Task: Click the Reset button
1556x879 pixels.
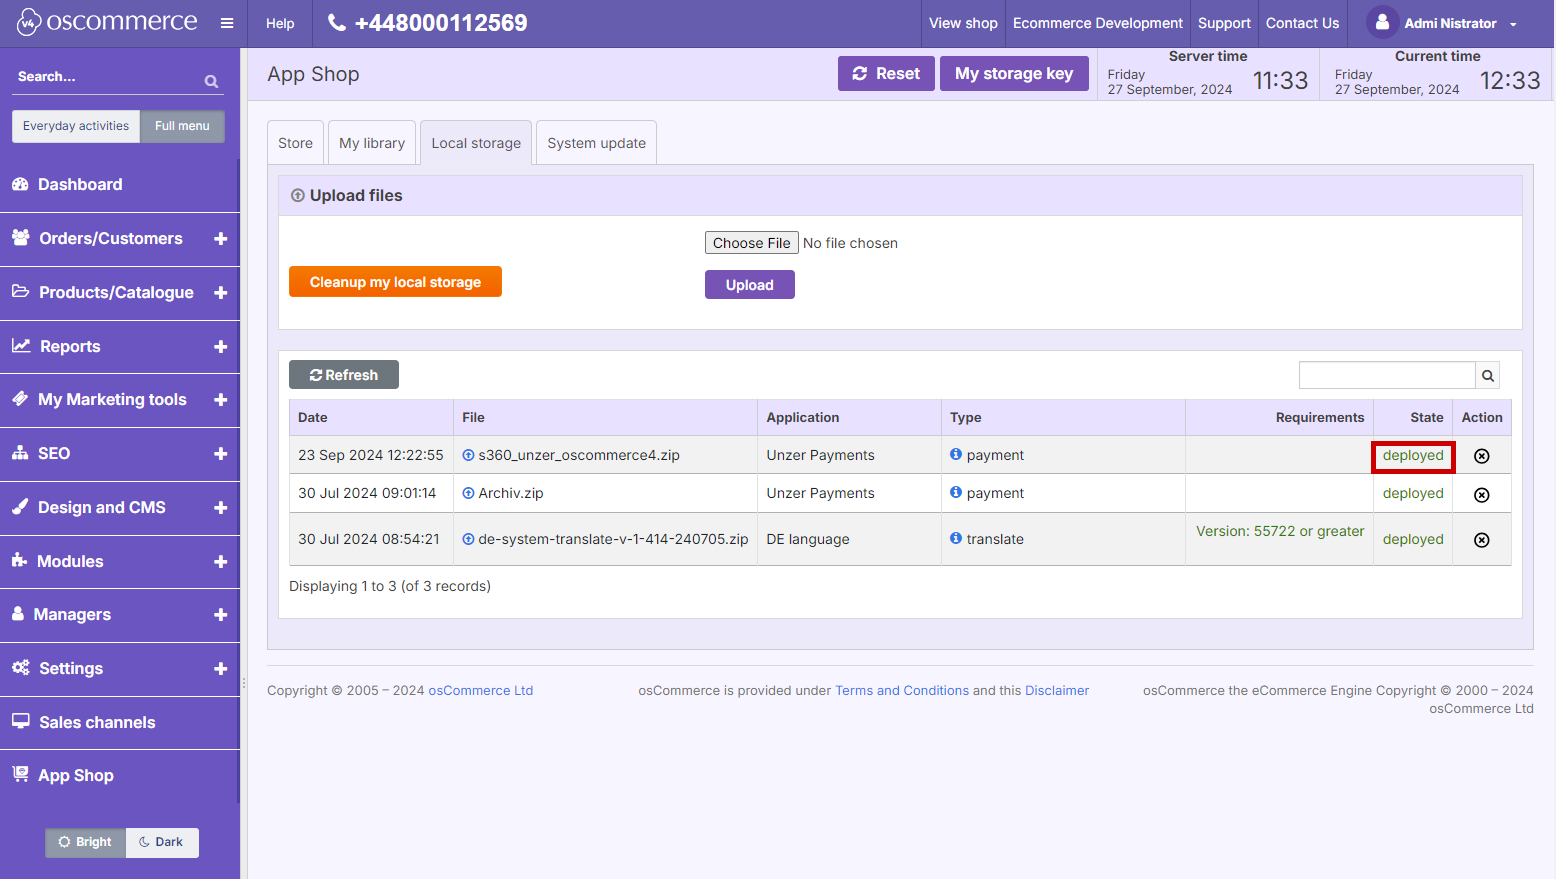Action: (x=886, y=74)
